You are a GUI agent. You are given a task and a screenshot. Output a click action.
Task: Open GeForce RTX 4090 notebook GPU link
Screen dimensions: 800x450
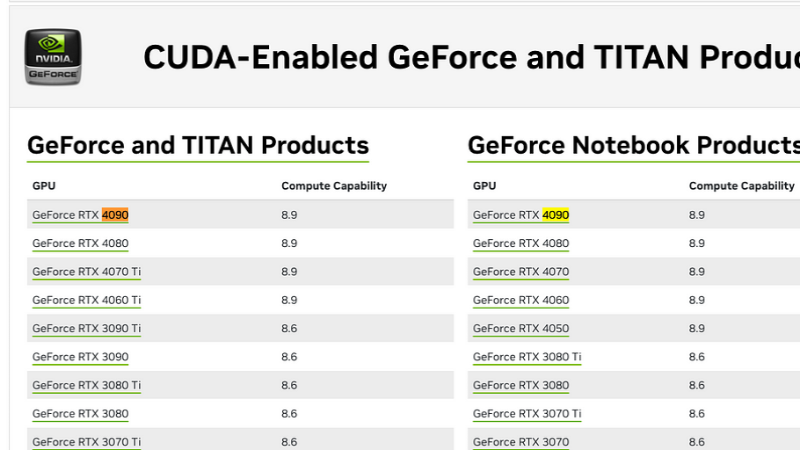[520, 215]
